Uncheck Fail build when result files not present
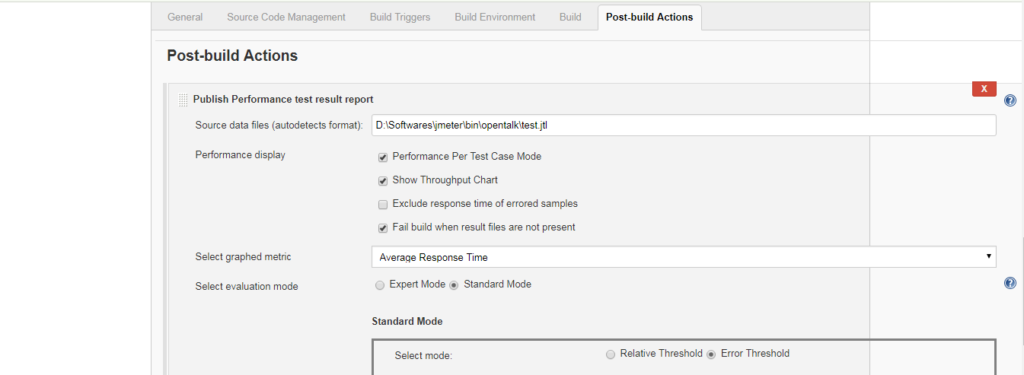The height and width of the screenshot is (375, 1024). [x=383, y=228]
